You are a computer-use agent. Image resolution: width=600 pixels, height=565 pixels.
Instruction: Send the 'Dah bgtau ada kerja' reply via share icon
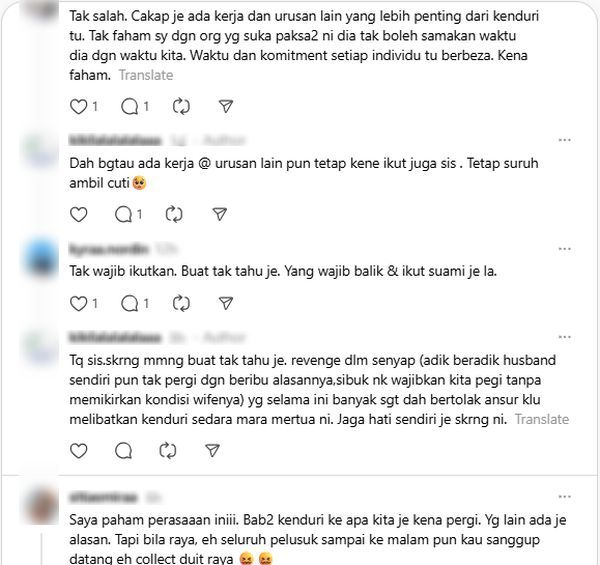220,215
